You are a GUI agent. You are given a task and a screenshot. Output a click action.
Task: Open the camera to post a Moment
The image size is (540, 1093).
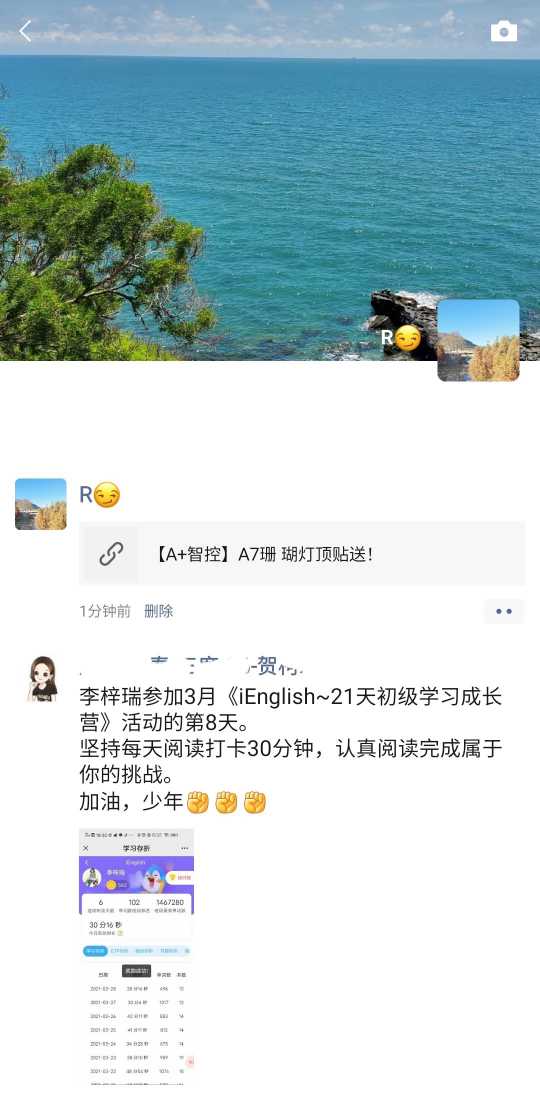504,31
